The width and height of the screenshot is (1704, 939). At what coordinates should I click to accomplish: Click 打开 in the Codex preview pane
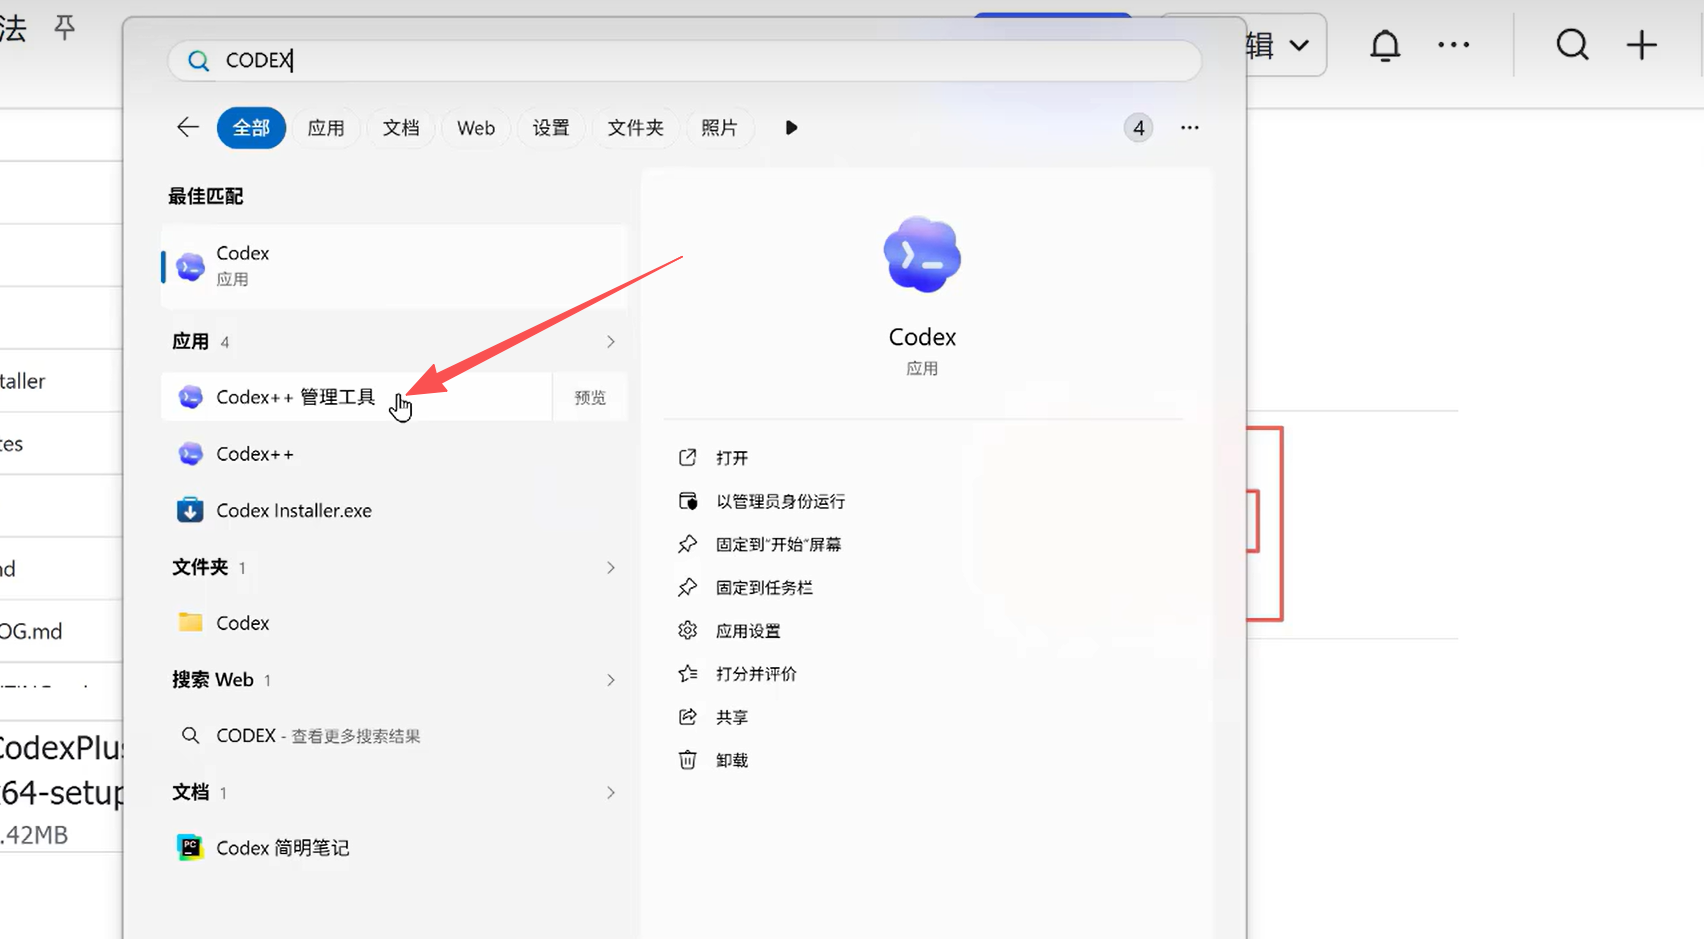coord(731,458)
